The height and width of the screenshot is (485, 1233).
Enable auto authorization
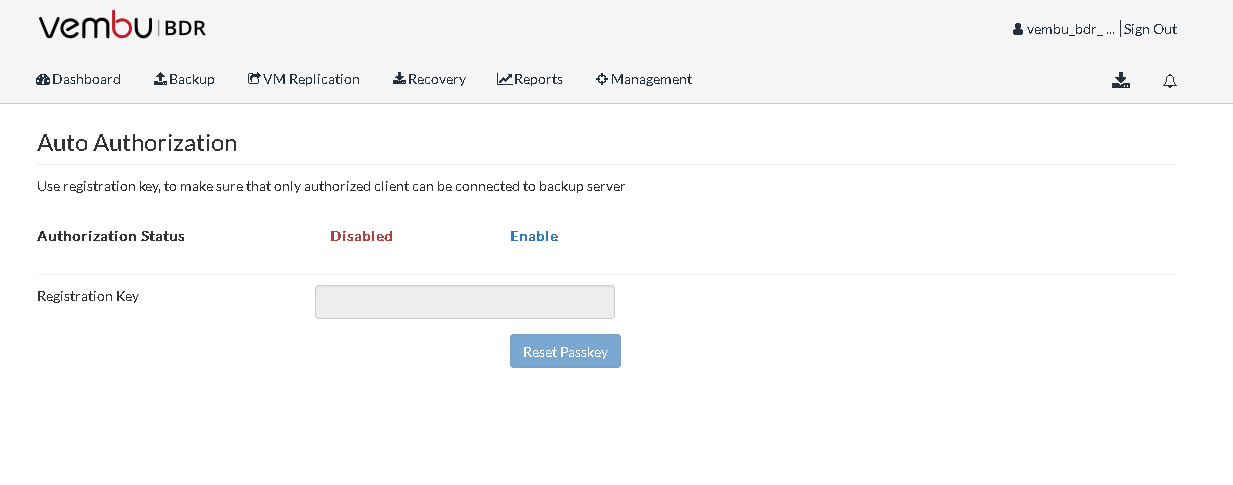coord(534,237)
